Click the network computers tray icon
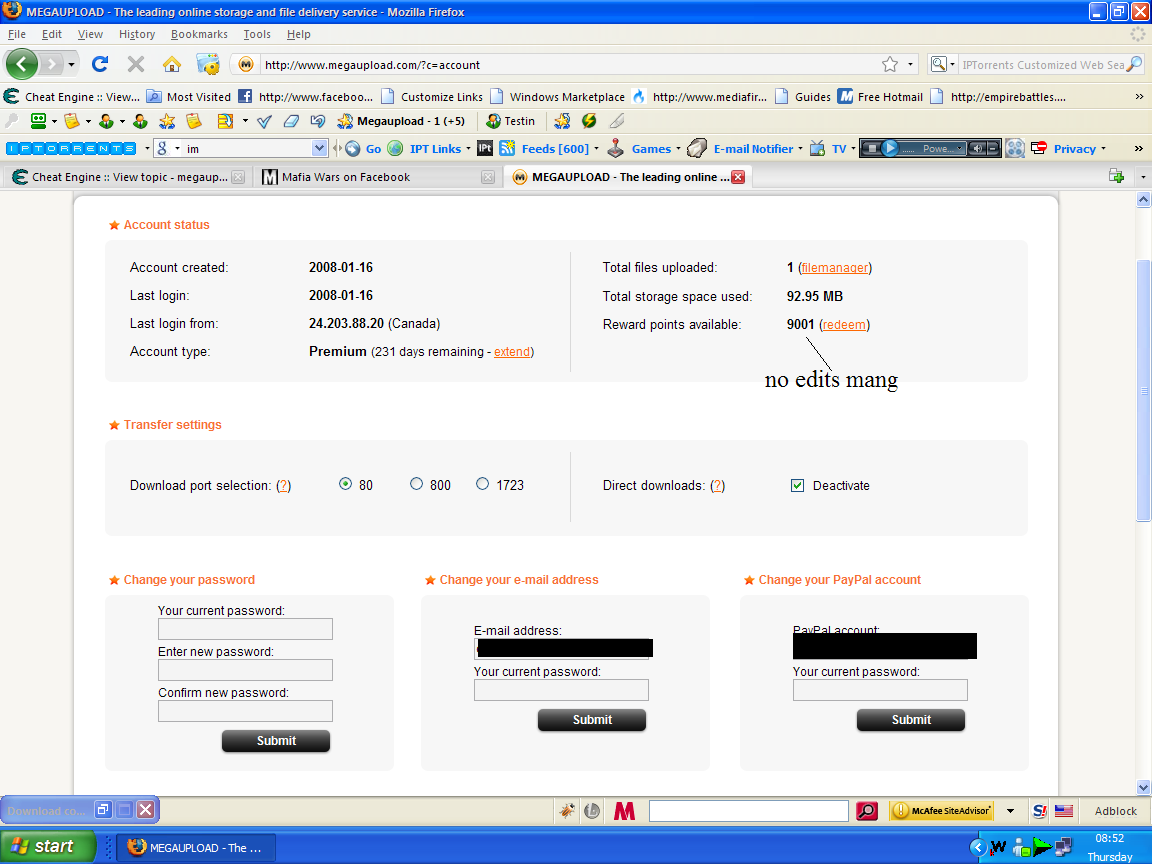This screenshot has height=864, width=1152. 1062,847
